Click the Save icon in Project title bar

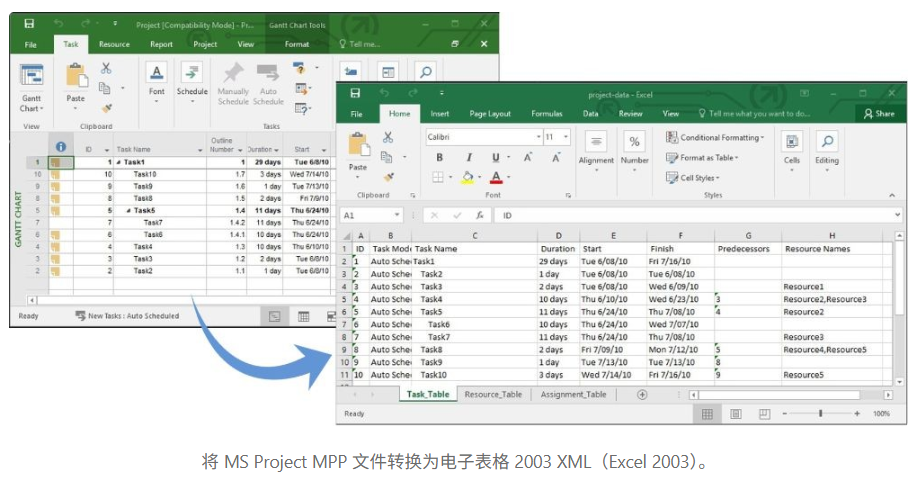pyautogui.click(x=29, y=24)
